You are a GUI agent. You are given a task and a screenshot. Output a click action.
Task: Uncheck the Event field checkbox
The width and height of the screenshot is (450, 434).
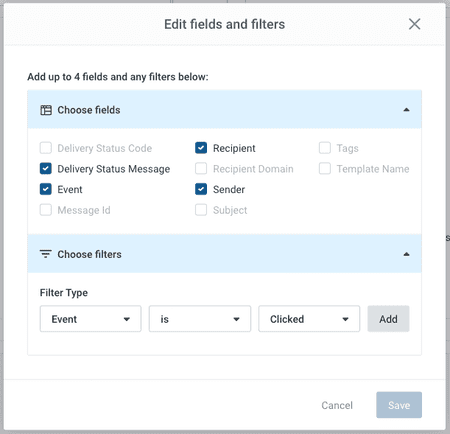click(x=46, y=189)
